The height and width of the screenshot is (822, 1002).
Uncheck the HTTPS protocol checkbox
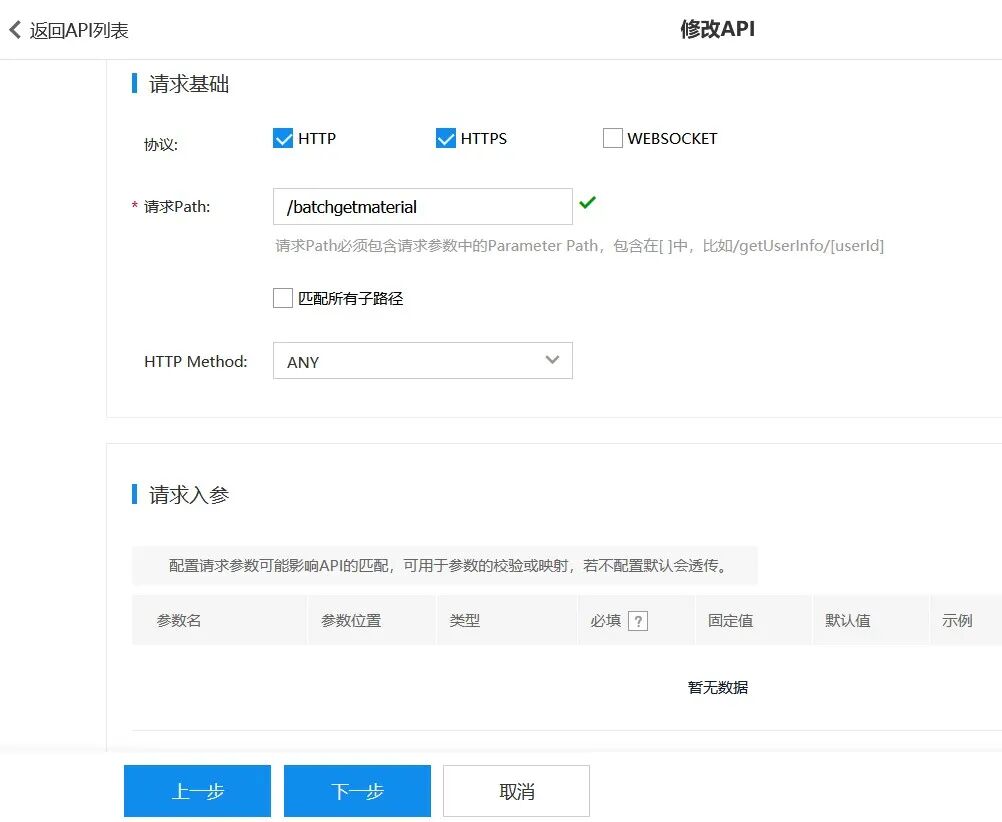coord(445,138)
